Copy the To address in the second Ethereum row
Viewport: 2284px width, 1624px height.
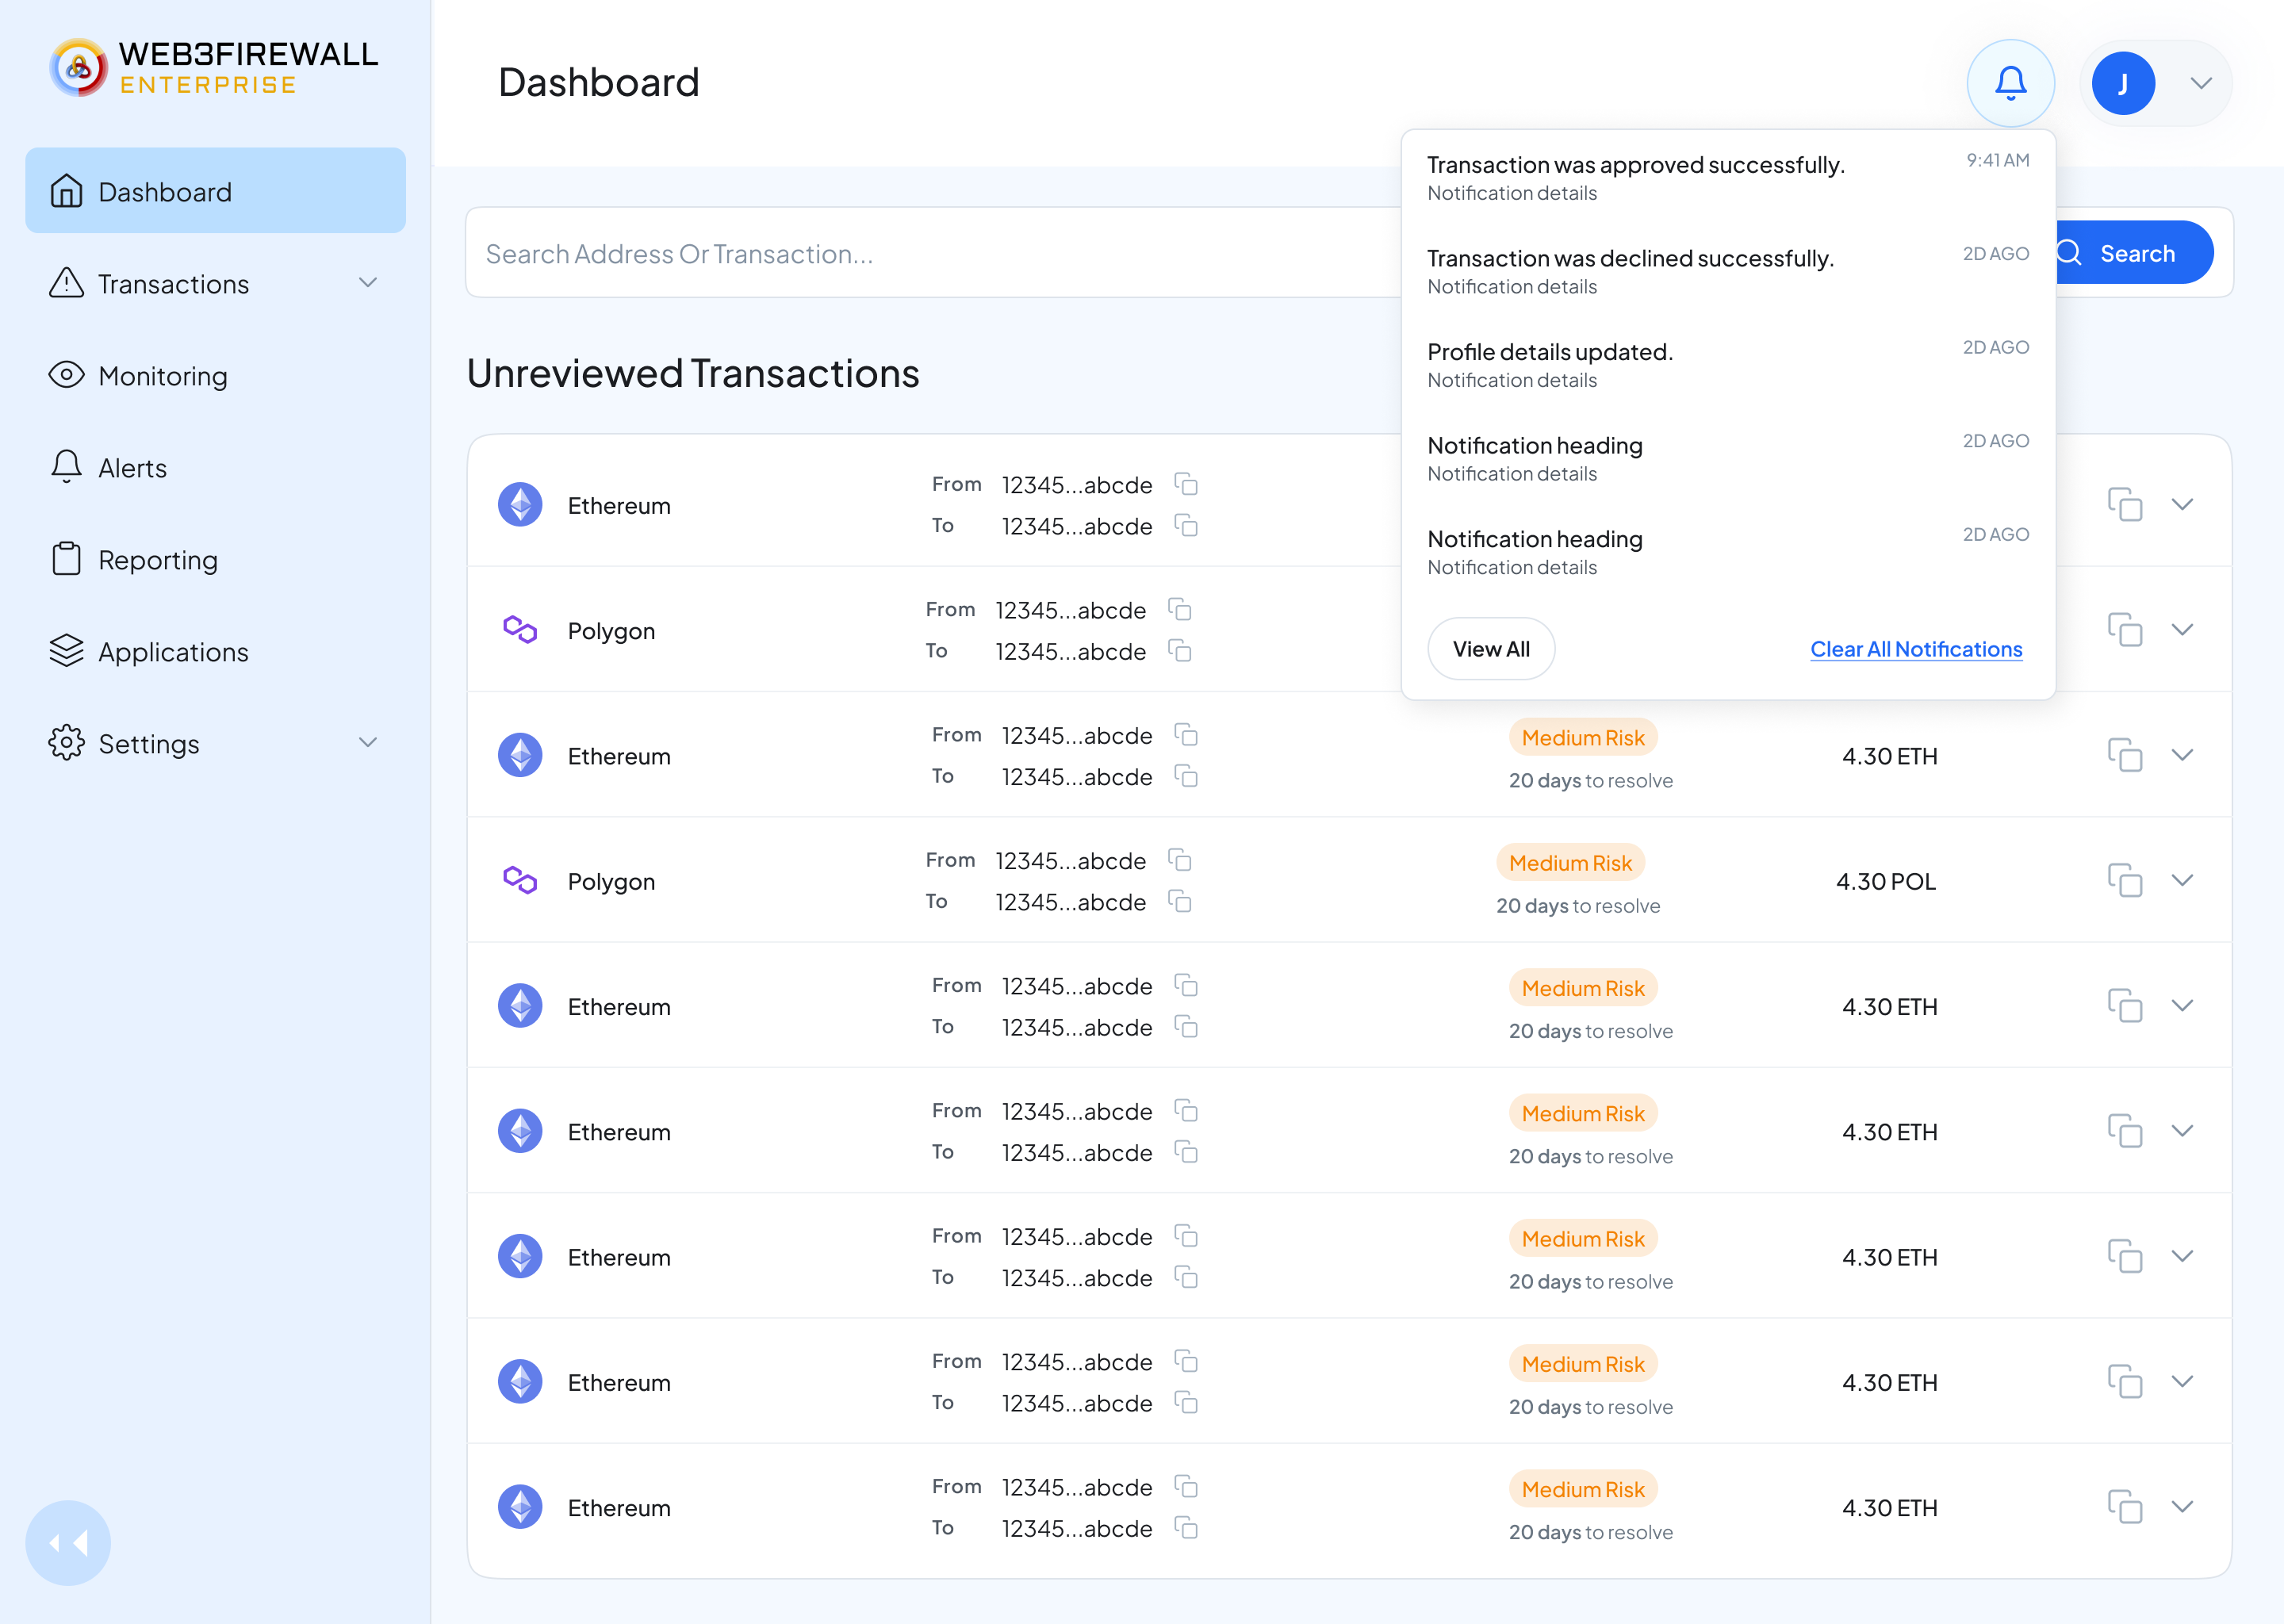click(1186, 777)
